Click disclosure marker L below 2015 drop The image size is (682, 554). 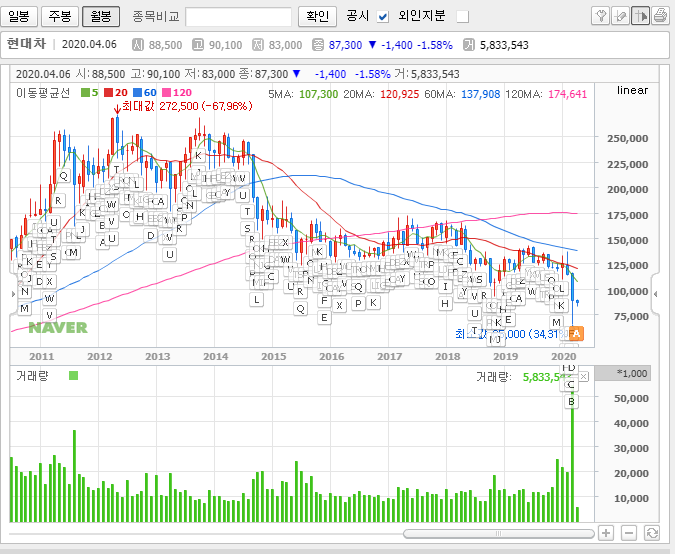[x=257, y=299]
